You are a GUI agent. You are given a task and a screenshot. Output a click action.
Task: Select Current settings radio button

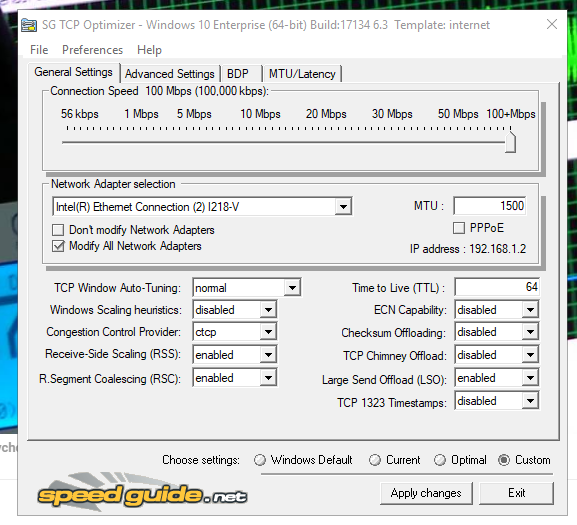pos(375,460)
